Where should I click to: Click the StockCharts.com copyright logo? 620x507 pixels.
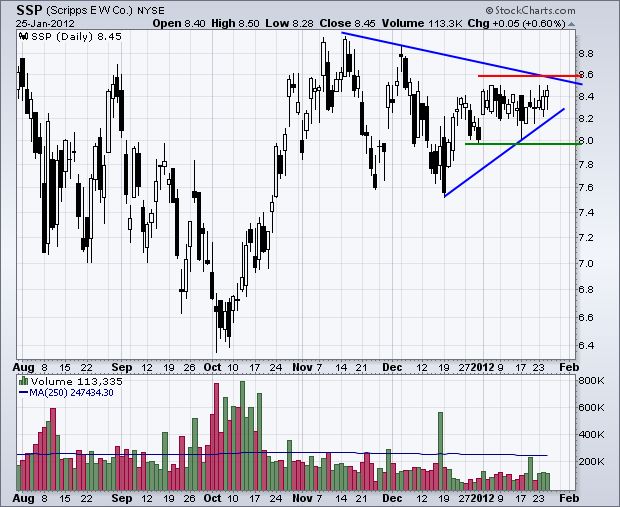(530, 10)
